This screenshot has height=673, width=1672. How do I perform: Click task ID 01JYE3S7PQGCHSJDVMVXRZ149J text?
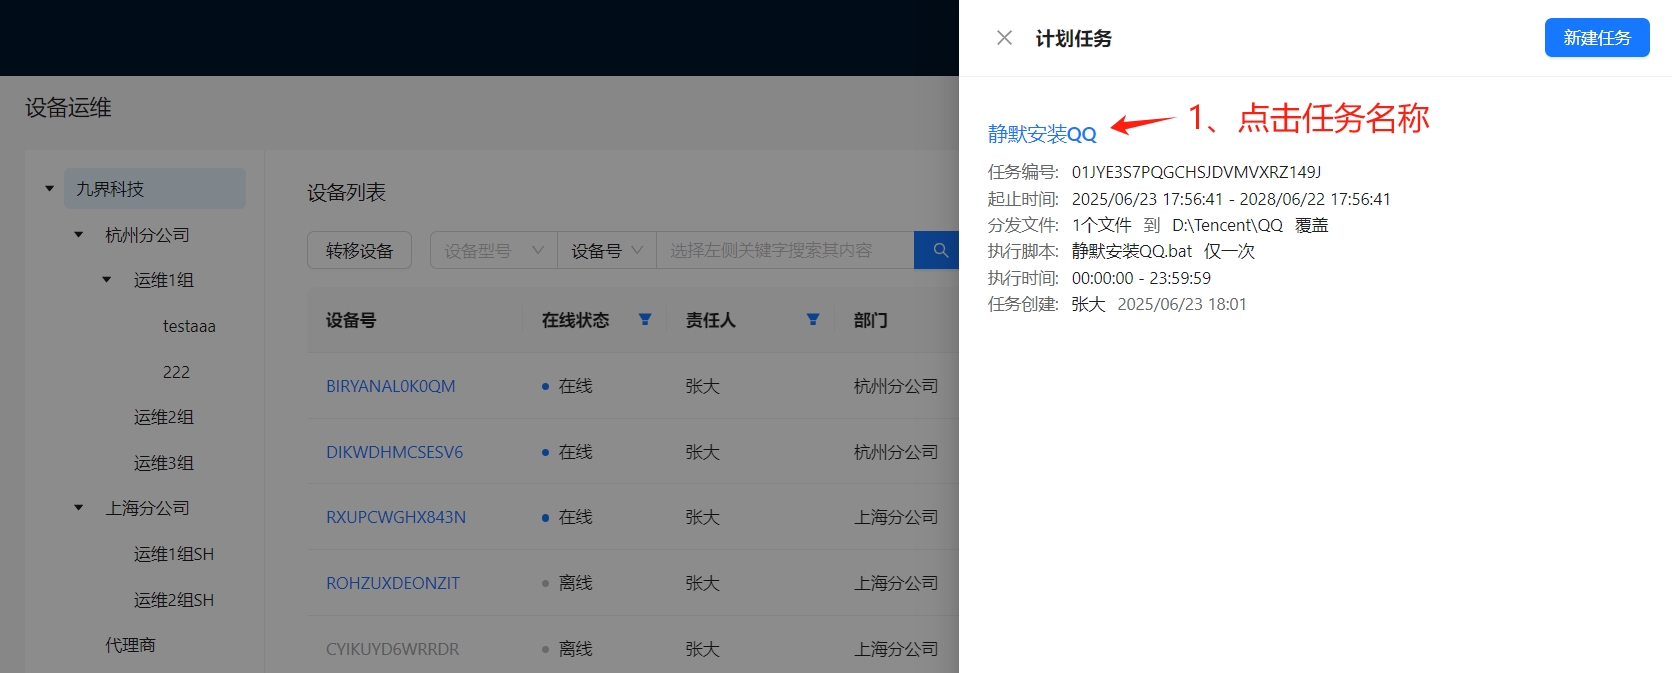coord(1196,172)
